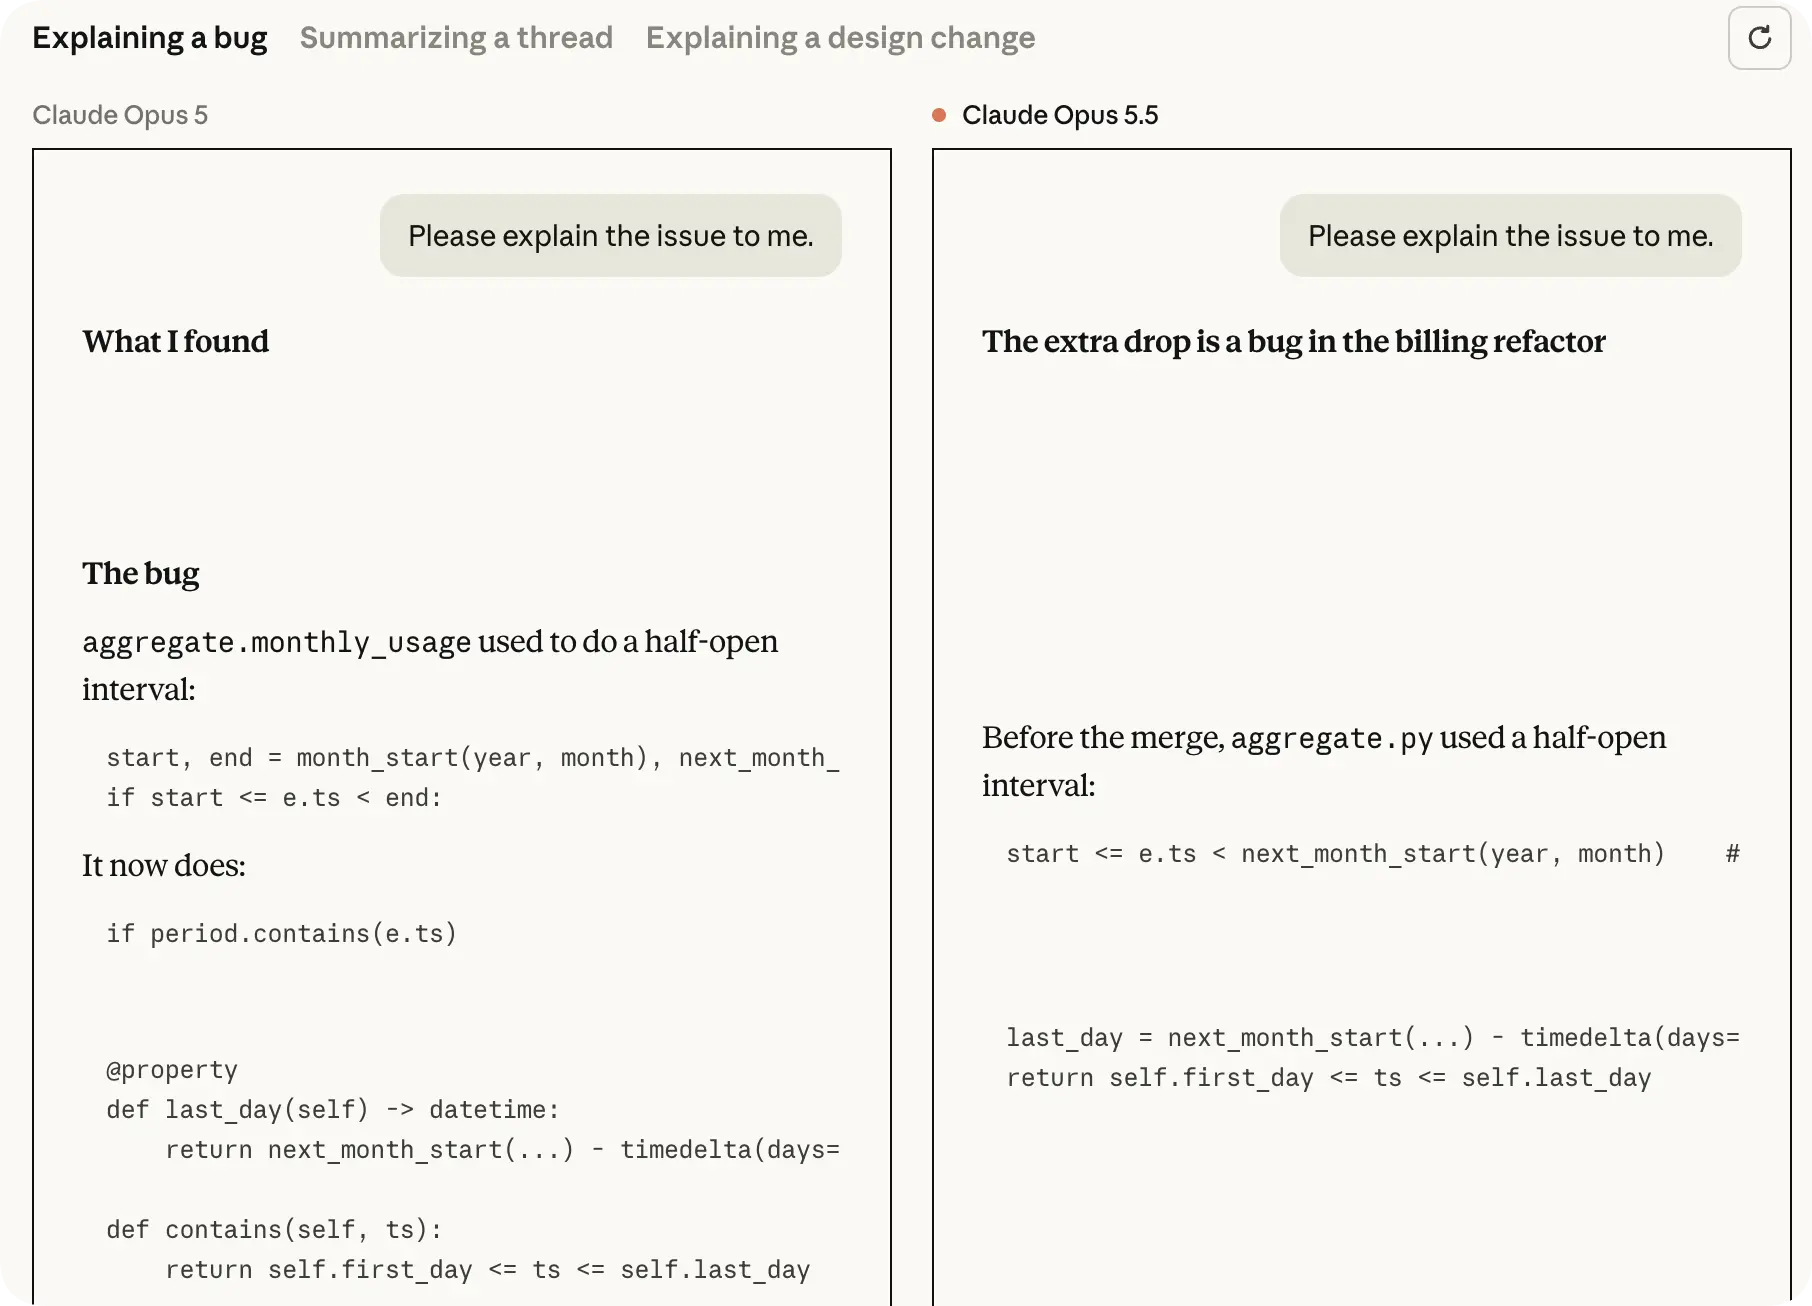Click the Claude Opus 5.5 label

pos(1060,115)
